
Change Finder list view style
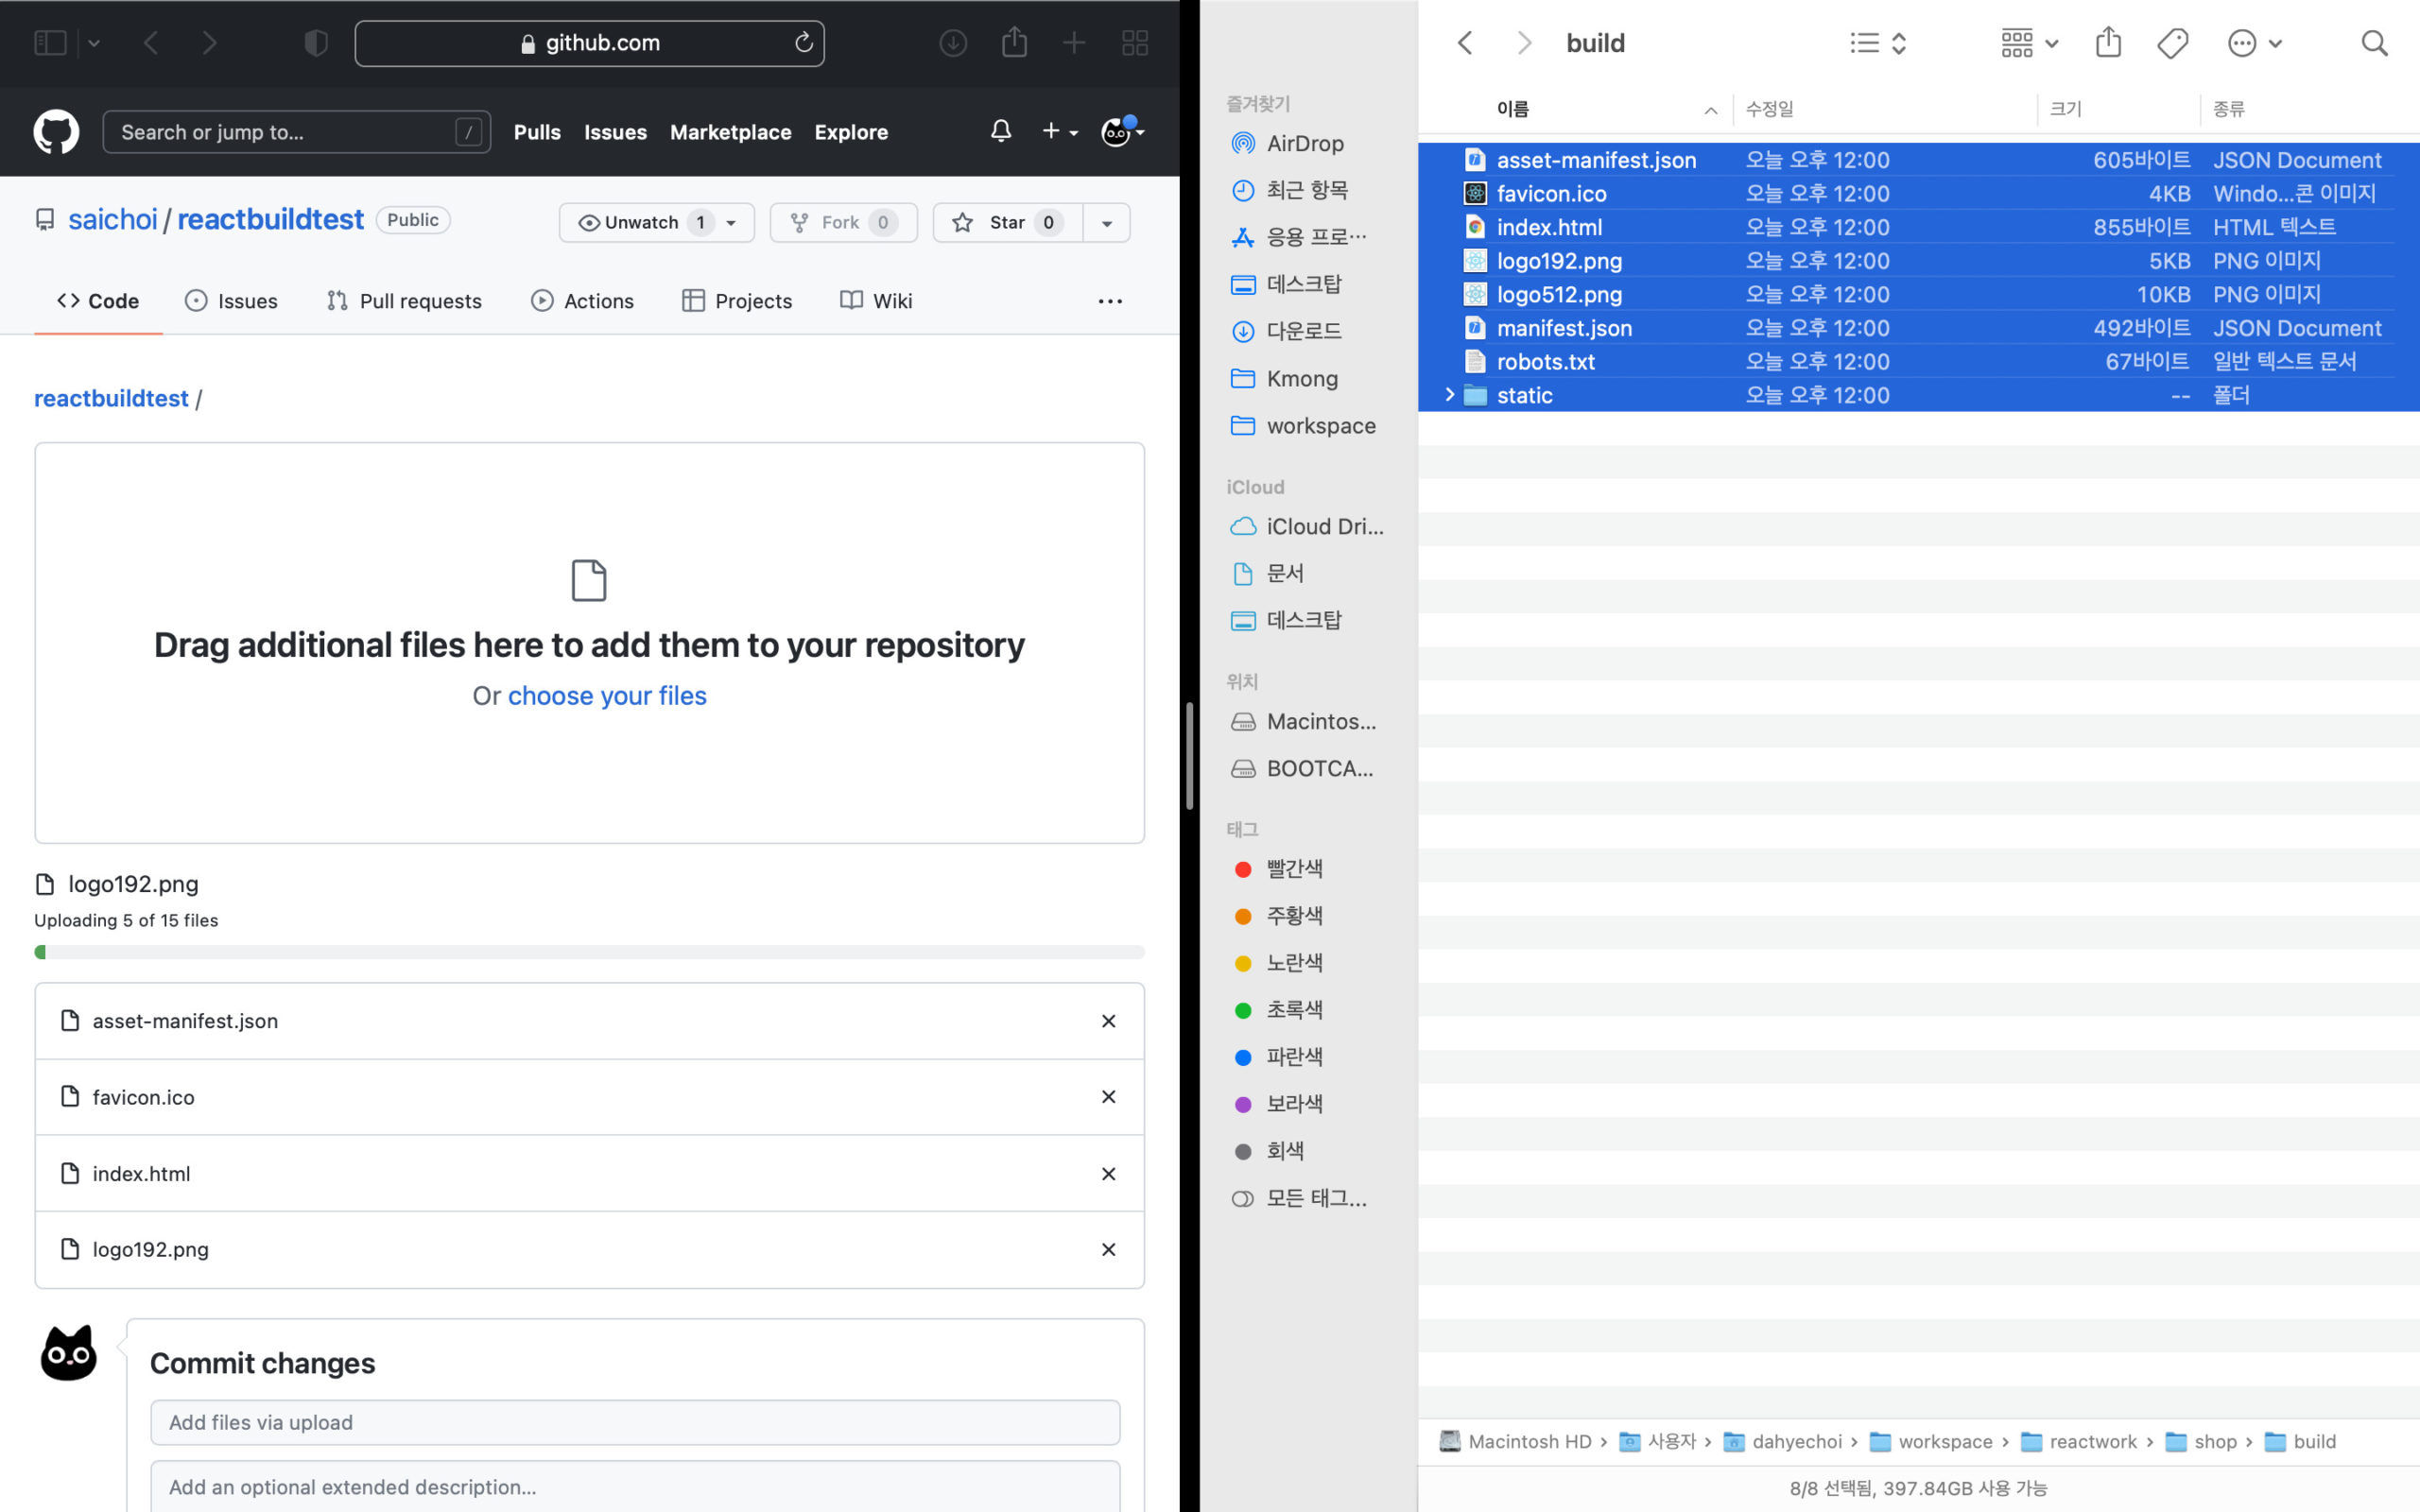coord(1878,43)
